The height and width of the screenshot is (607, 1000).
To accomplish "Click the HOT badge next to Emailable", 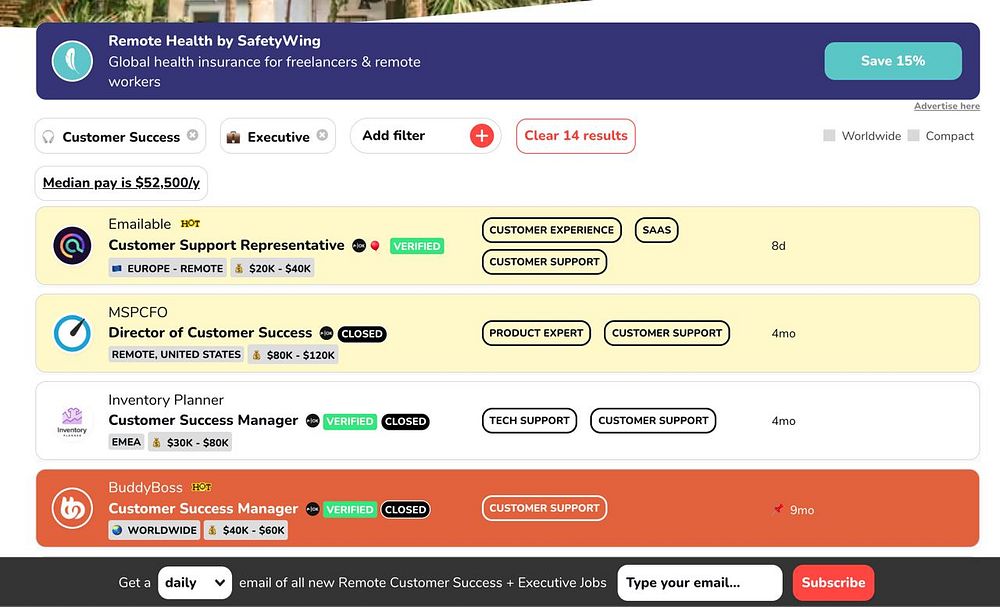I will (190, 224).
